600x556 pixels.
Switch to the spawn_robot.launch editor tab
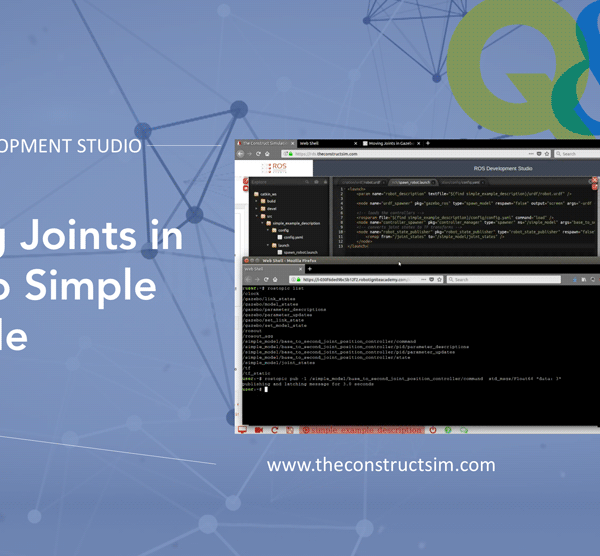pyautogui.click(x=414, y=183)
